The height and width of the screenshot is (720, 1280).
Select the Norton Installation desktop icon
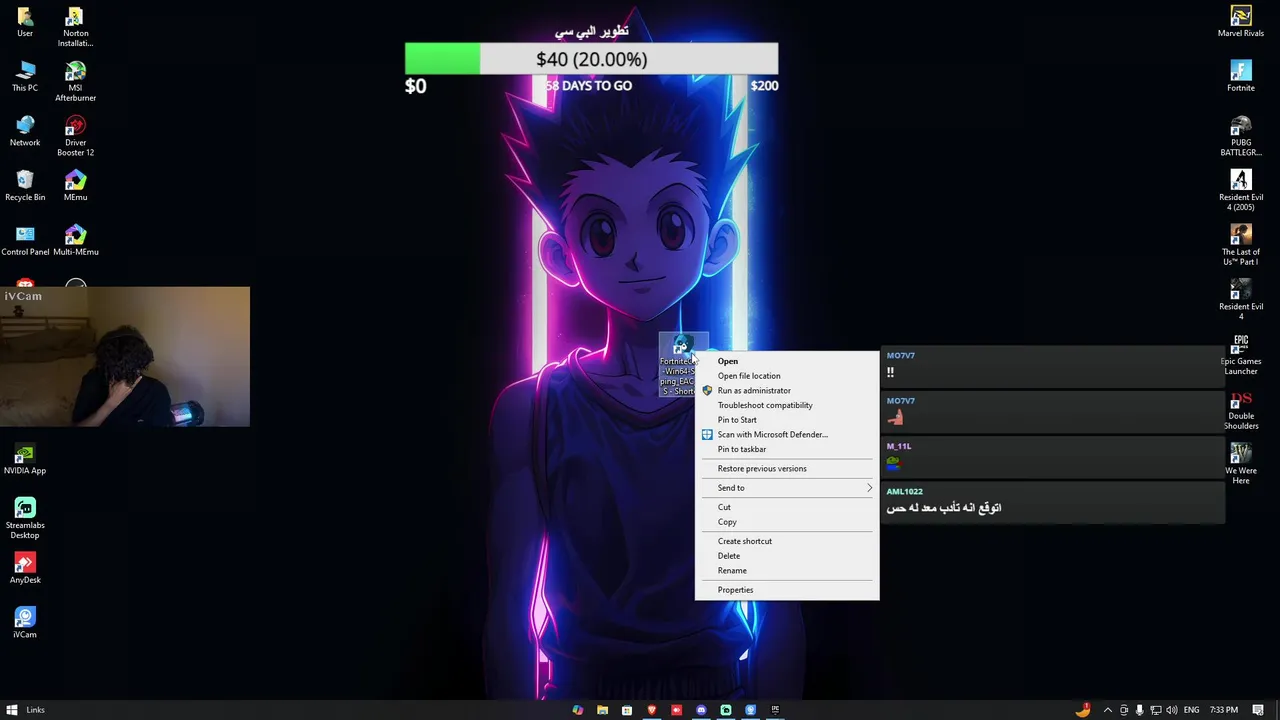75,27
